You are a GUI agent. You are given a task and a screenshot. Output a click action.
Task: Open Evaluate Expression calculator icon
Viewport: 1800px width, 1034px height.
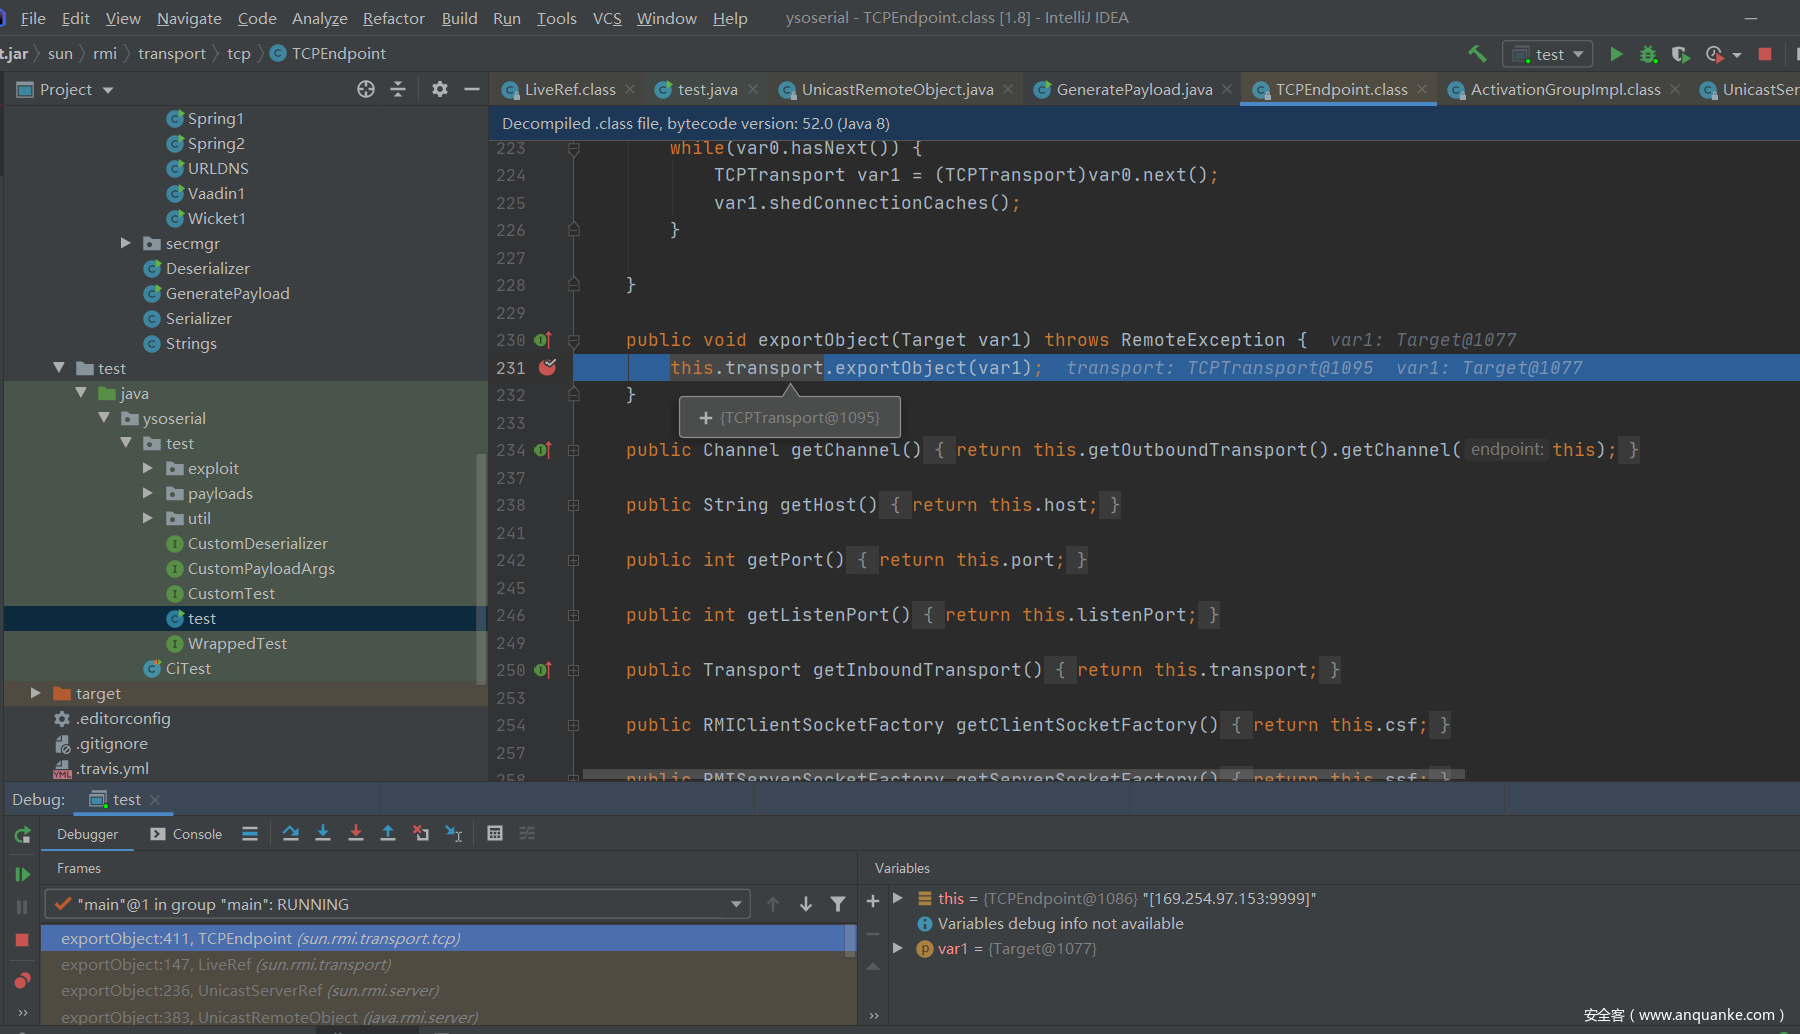tap(495, 833)
